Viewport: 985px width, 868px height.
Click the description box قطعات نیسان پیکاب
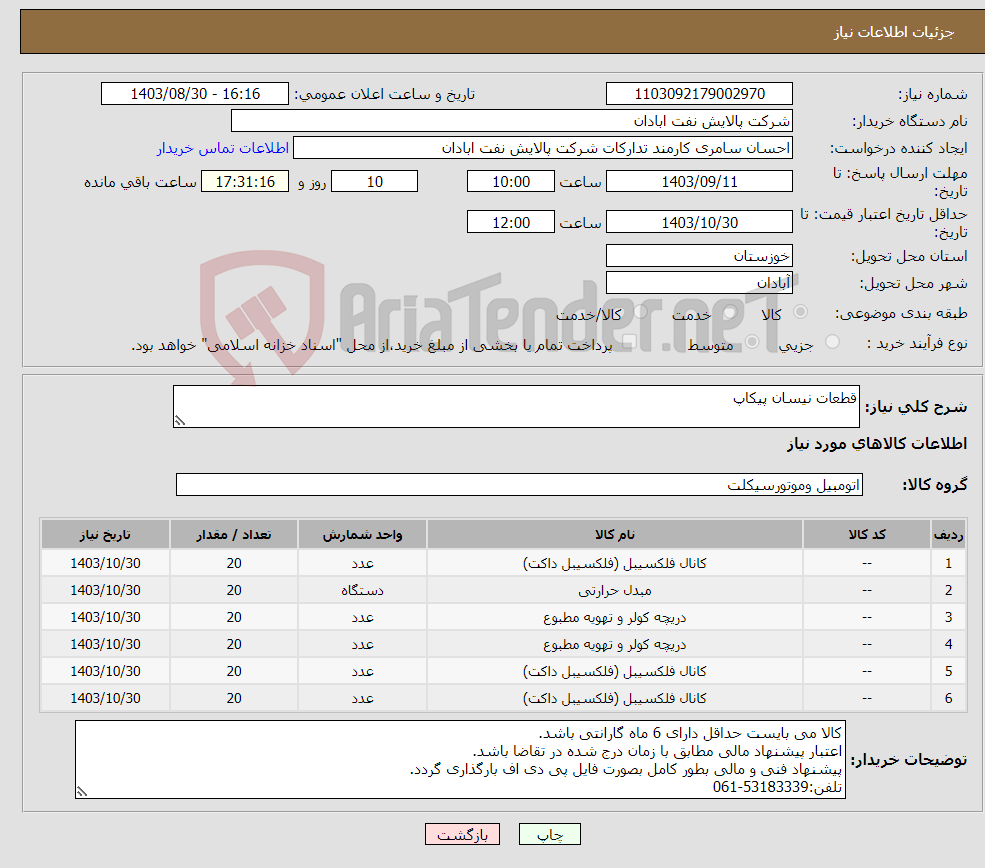click(x=516, y=406)
